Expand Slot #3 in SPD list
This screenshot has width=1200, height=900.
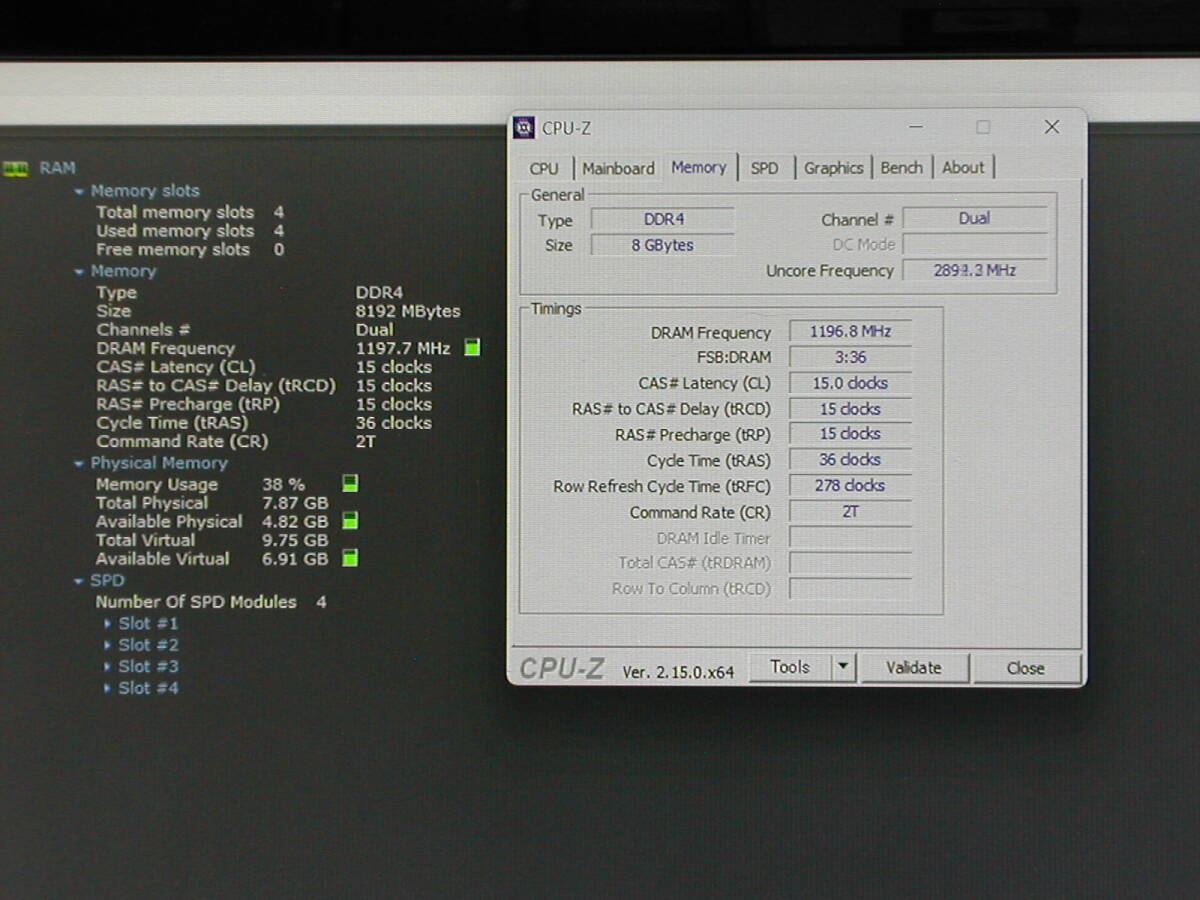click(x=109, y=667)
